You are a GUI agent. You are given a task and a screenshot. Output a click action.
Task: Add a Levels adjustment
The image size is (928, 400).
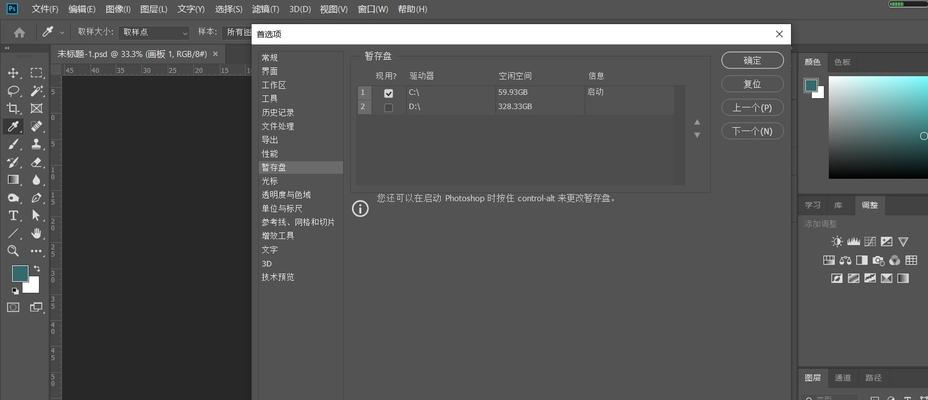853,241
